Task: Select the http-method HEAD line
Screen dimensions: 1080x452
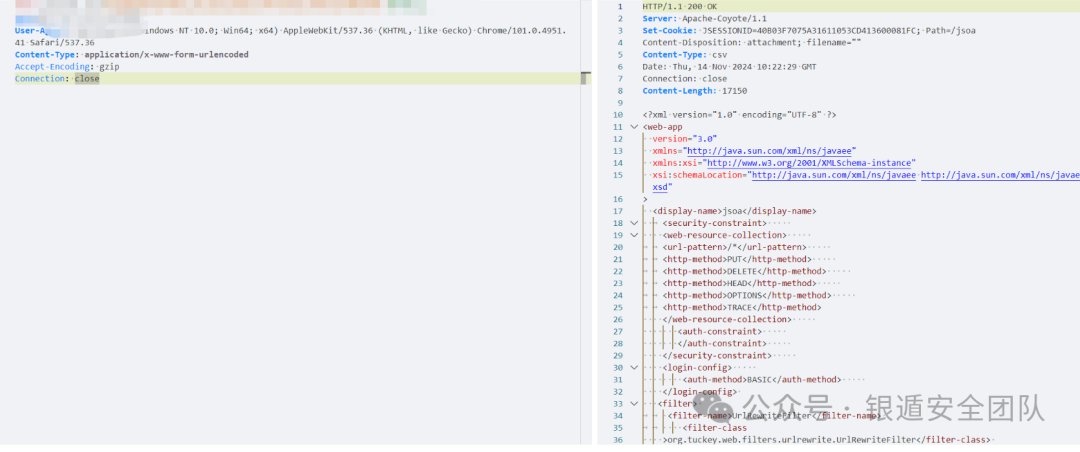Action: tap(739, 283)
